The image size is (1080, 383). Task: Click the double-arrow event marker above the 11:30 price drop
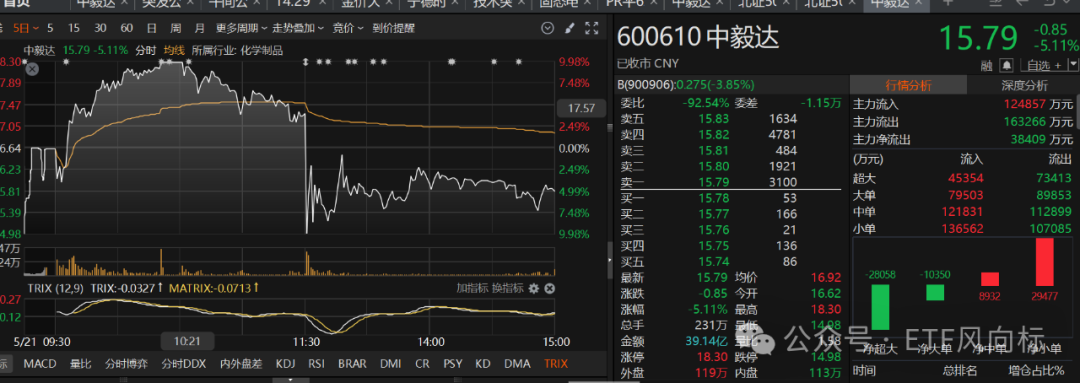pos(305,62)
